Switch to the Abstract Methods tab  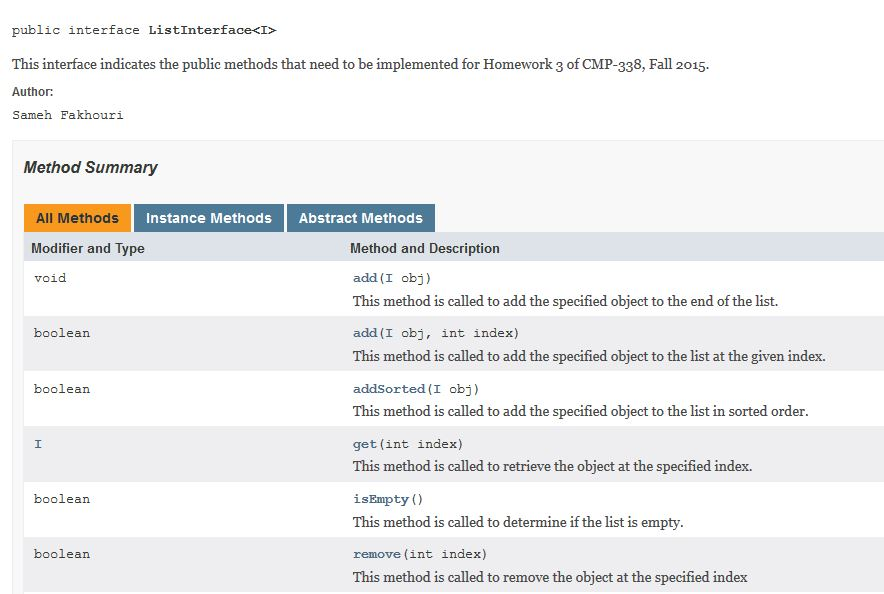[x=361, y=217]
